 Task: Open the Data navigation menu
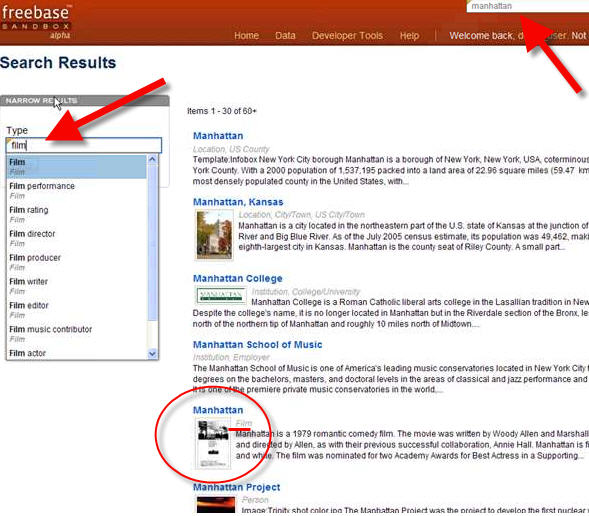pos(285,36)
